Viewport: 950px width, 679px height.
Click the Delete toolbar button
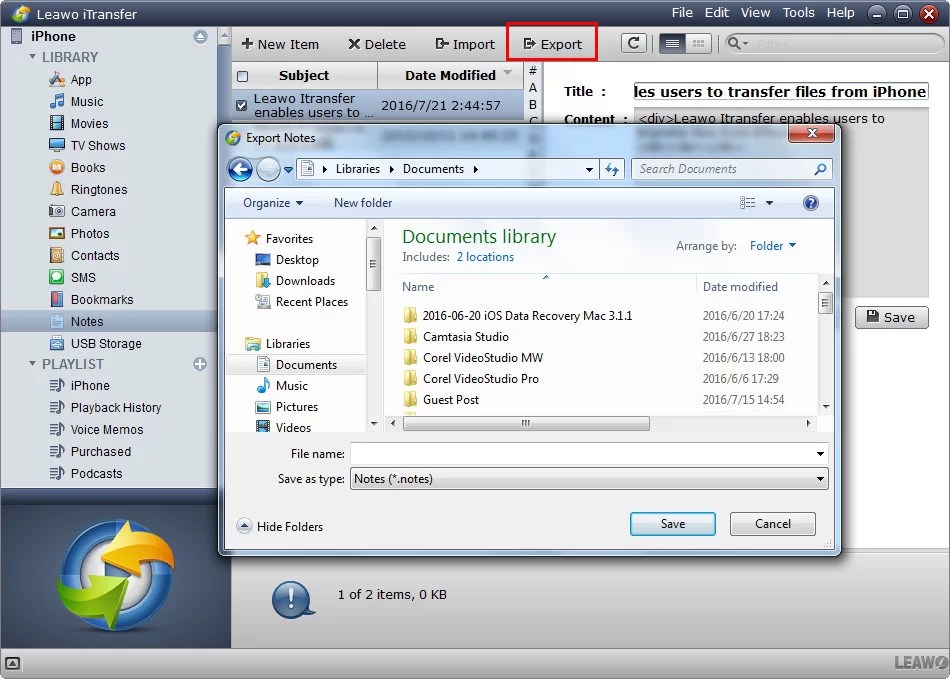pos(377,44)
